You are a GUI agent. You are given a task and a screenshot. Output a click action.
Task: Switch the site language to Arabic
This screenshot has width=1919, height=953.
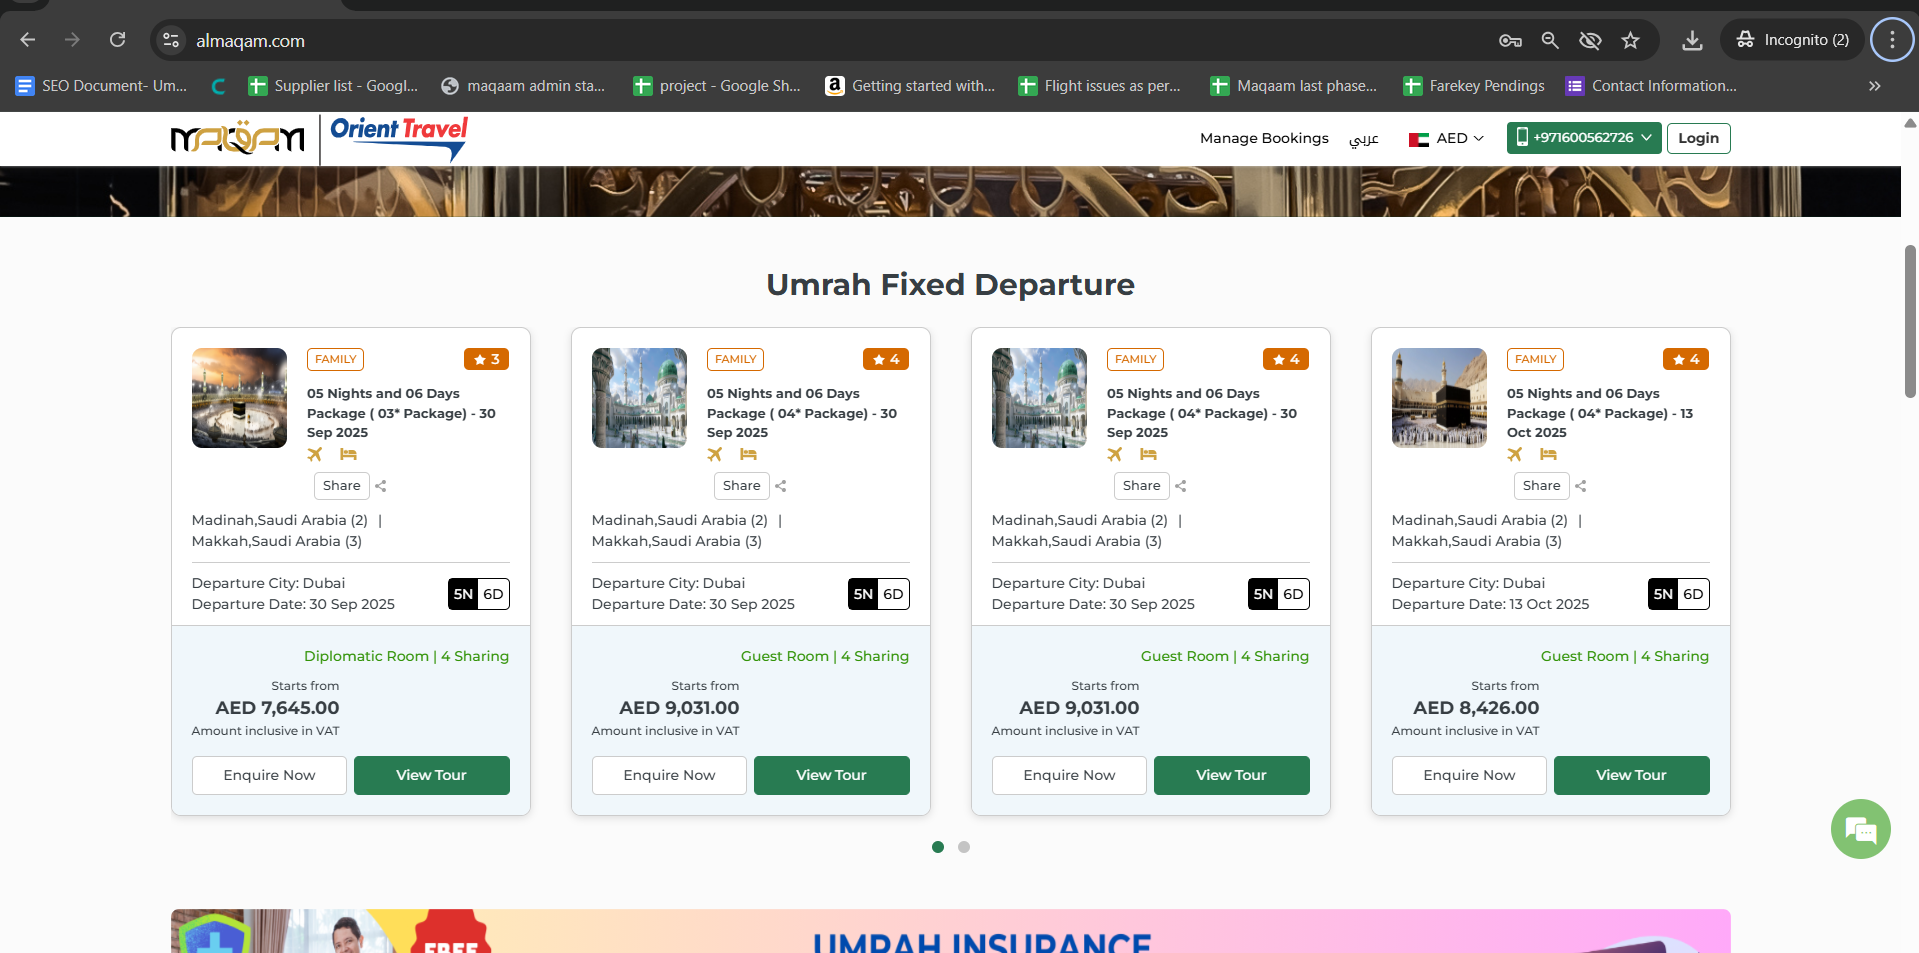click(1363, 138)
